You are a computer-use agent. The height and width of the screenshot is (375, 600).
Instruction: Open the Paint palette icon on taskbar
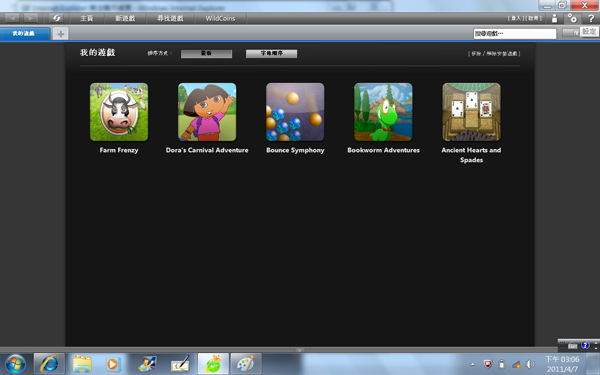pyautogui.click(x=246, y=364)
